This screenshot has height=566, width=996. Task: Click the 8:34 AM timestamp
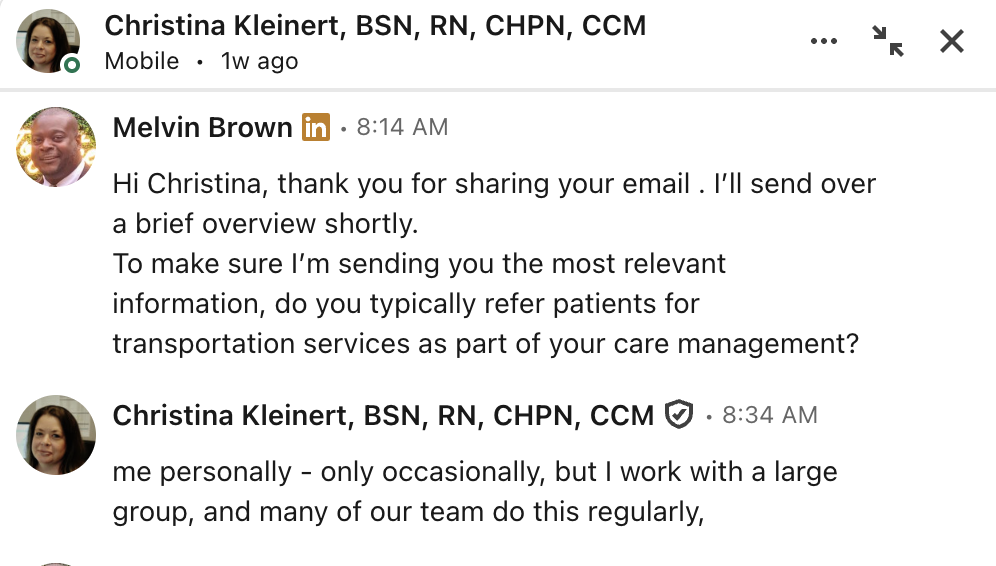769,414
